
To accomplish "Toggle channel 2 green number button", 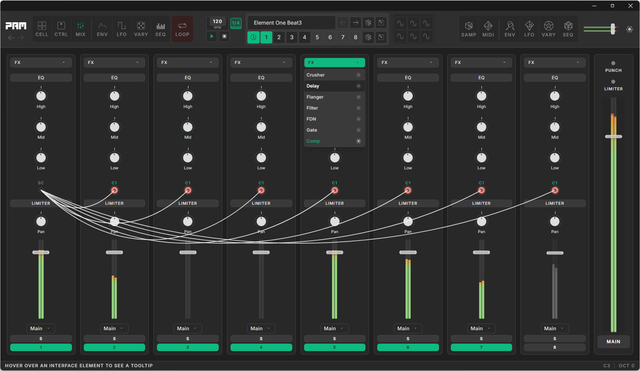I will tap(114, 347).
